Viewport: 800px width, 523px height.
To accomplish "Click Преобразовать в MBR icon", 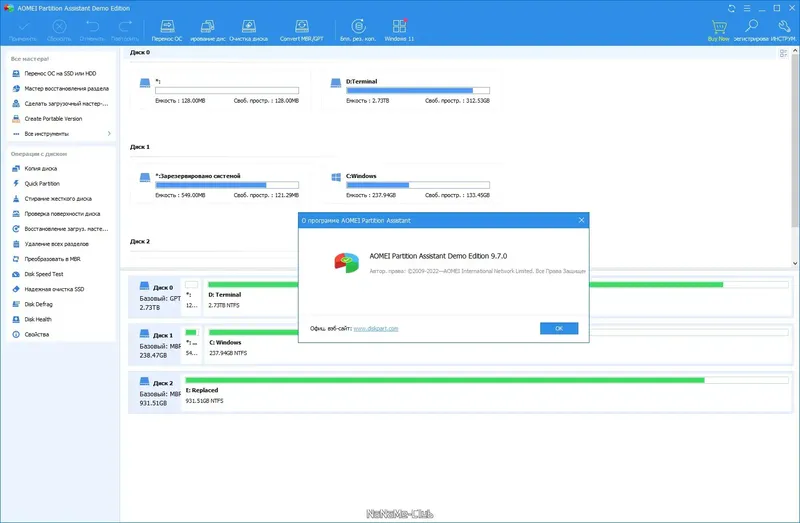I will 16,259.
